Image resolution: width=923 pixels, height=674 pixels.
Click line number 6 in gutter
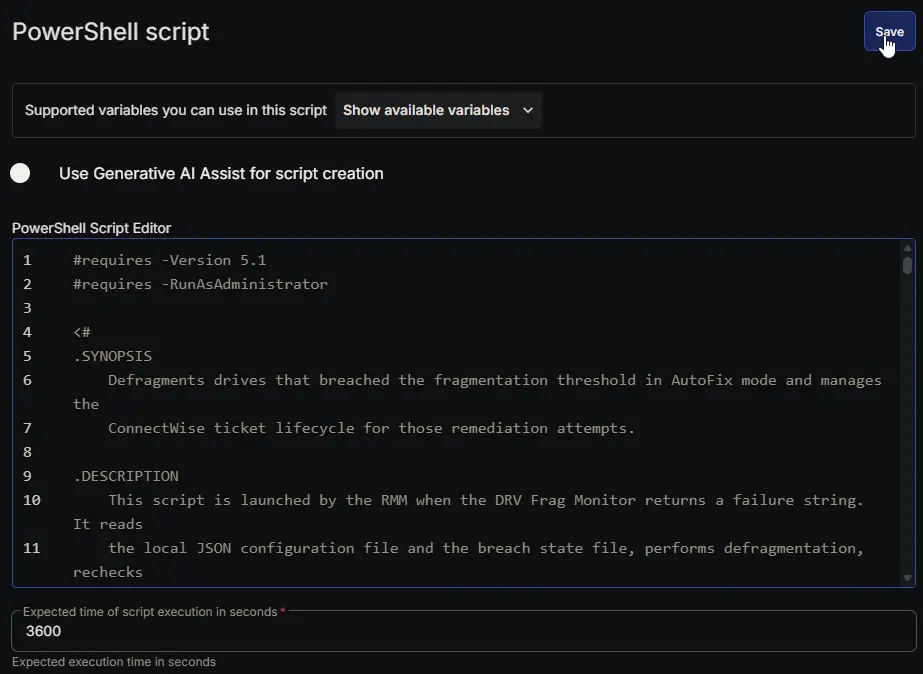click(27, 380)
